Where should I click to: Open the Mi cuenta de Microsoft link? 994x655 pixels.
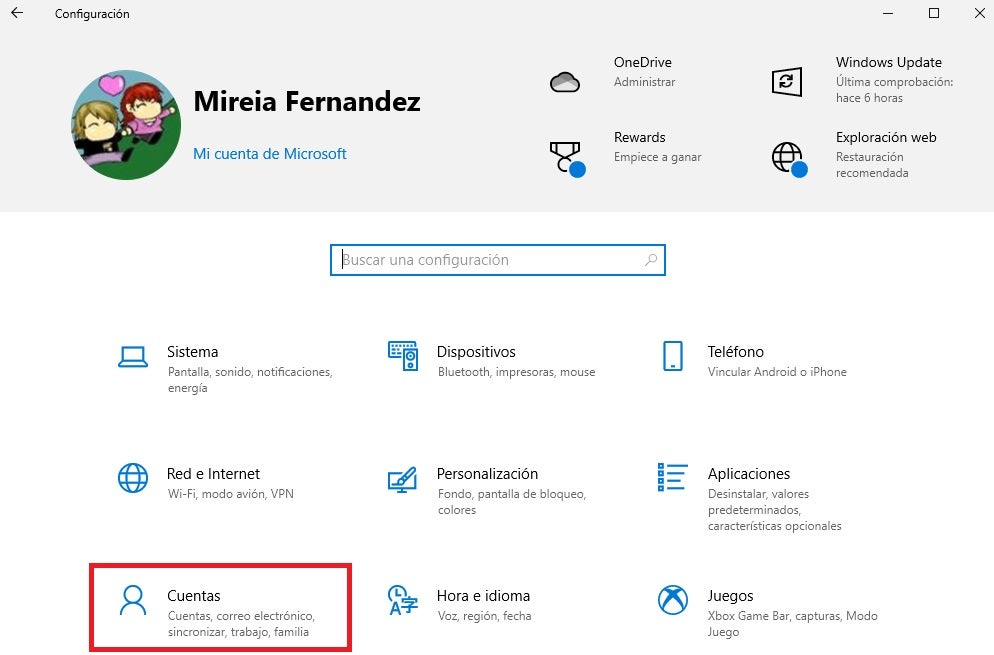point(270,154)
